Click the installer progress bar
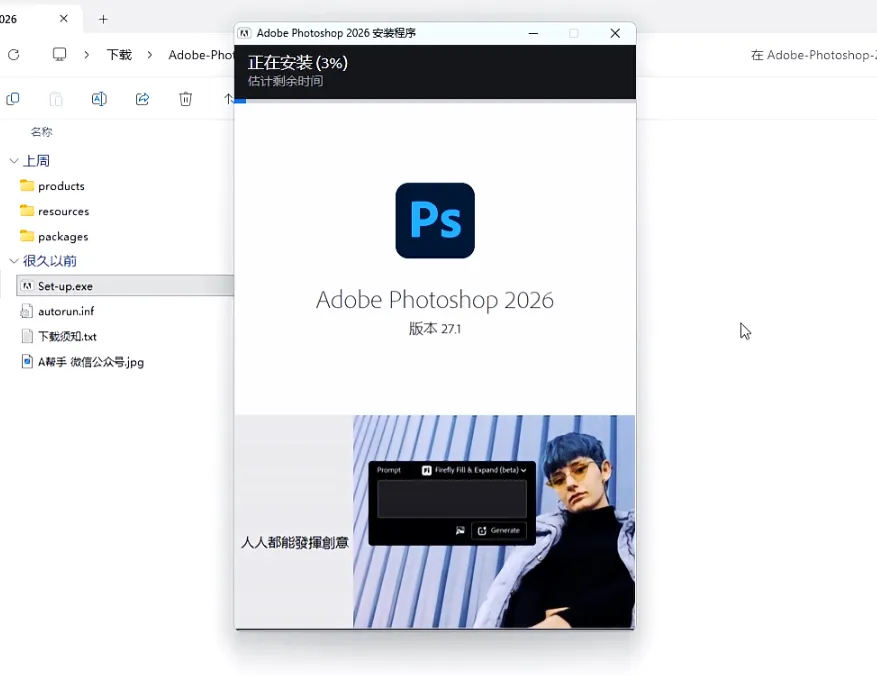877x676 pixels. [435, 101]
